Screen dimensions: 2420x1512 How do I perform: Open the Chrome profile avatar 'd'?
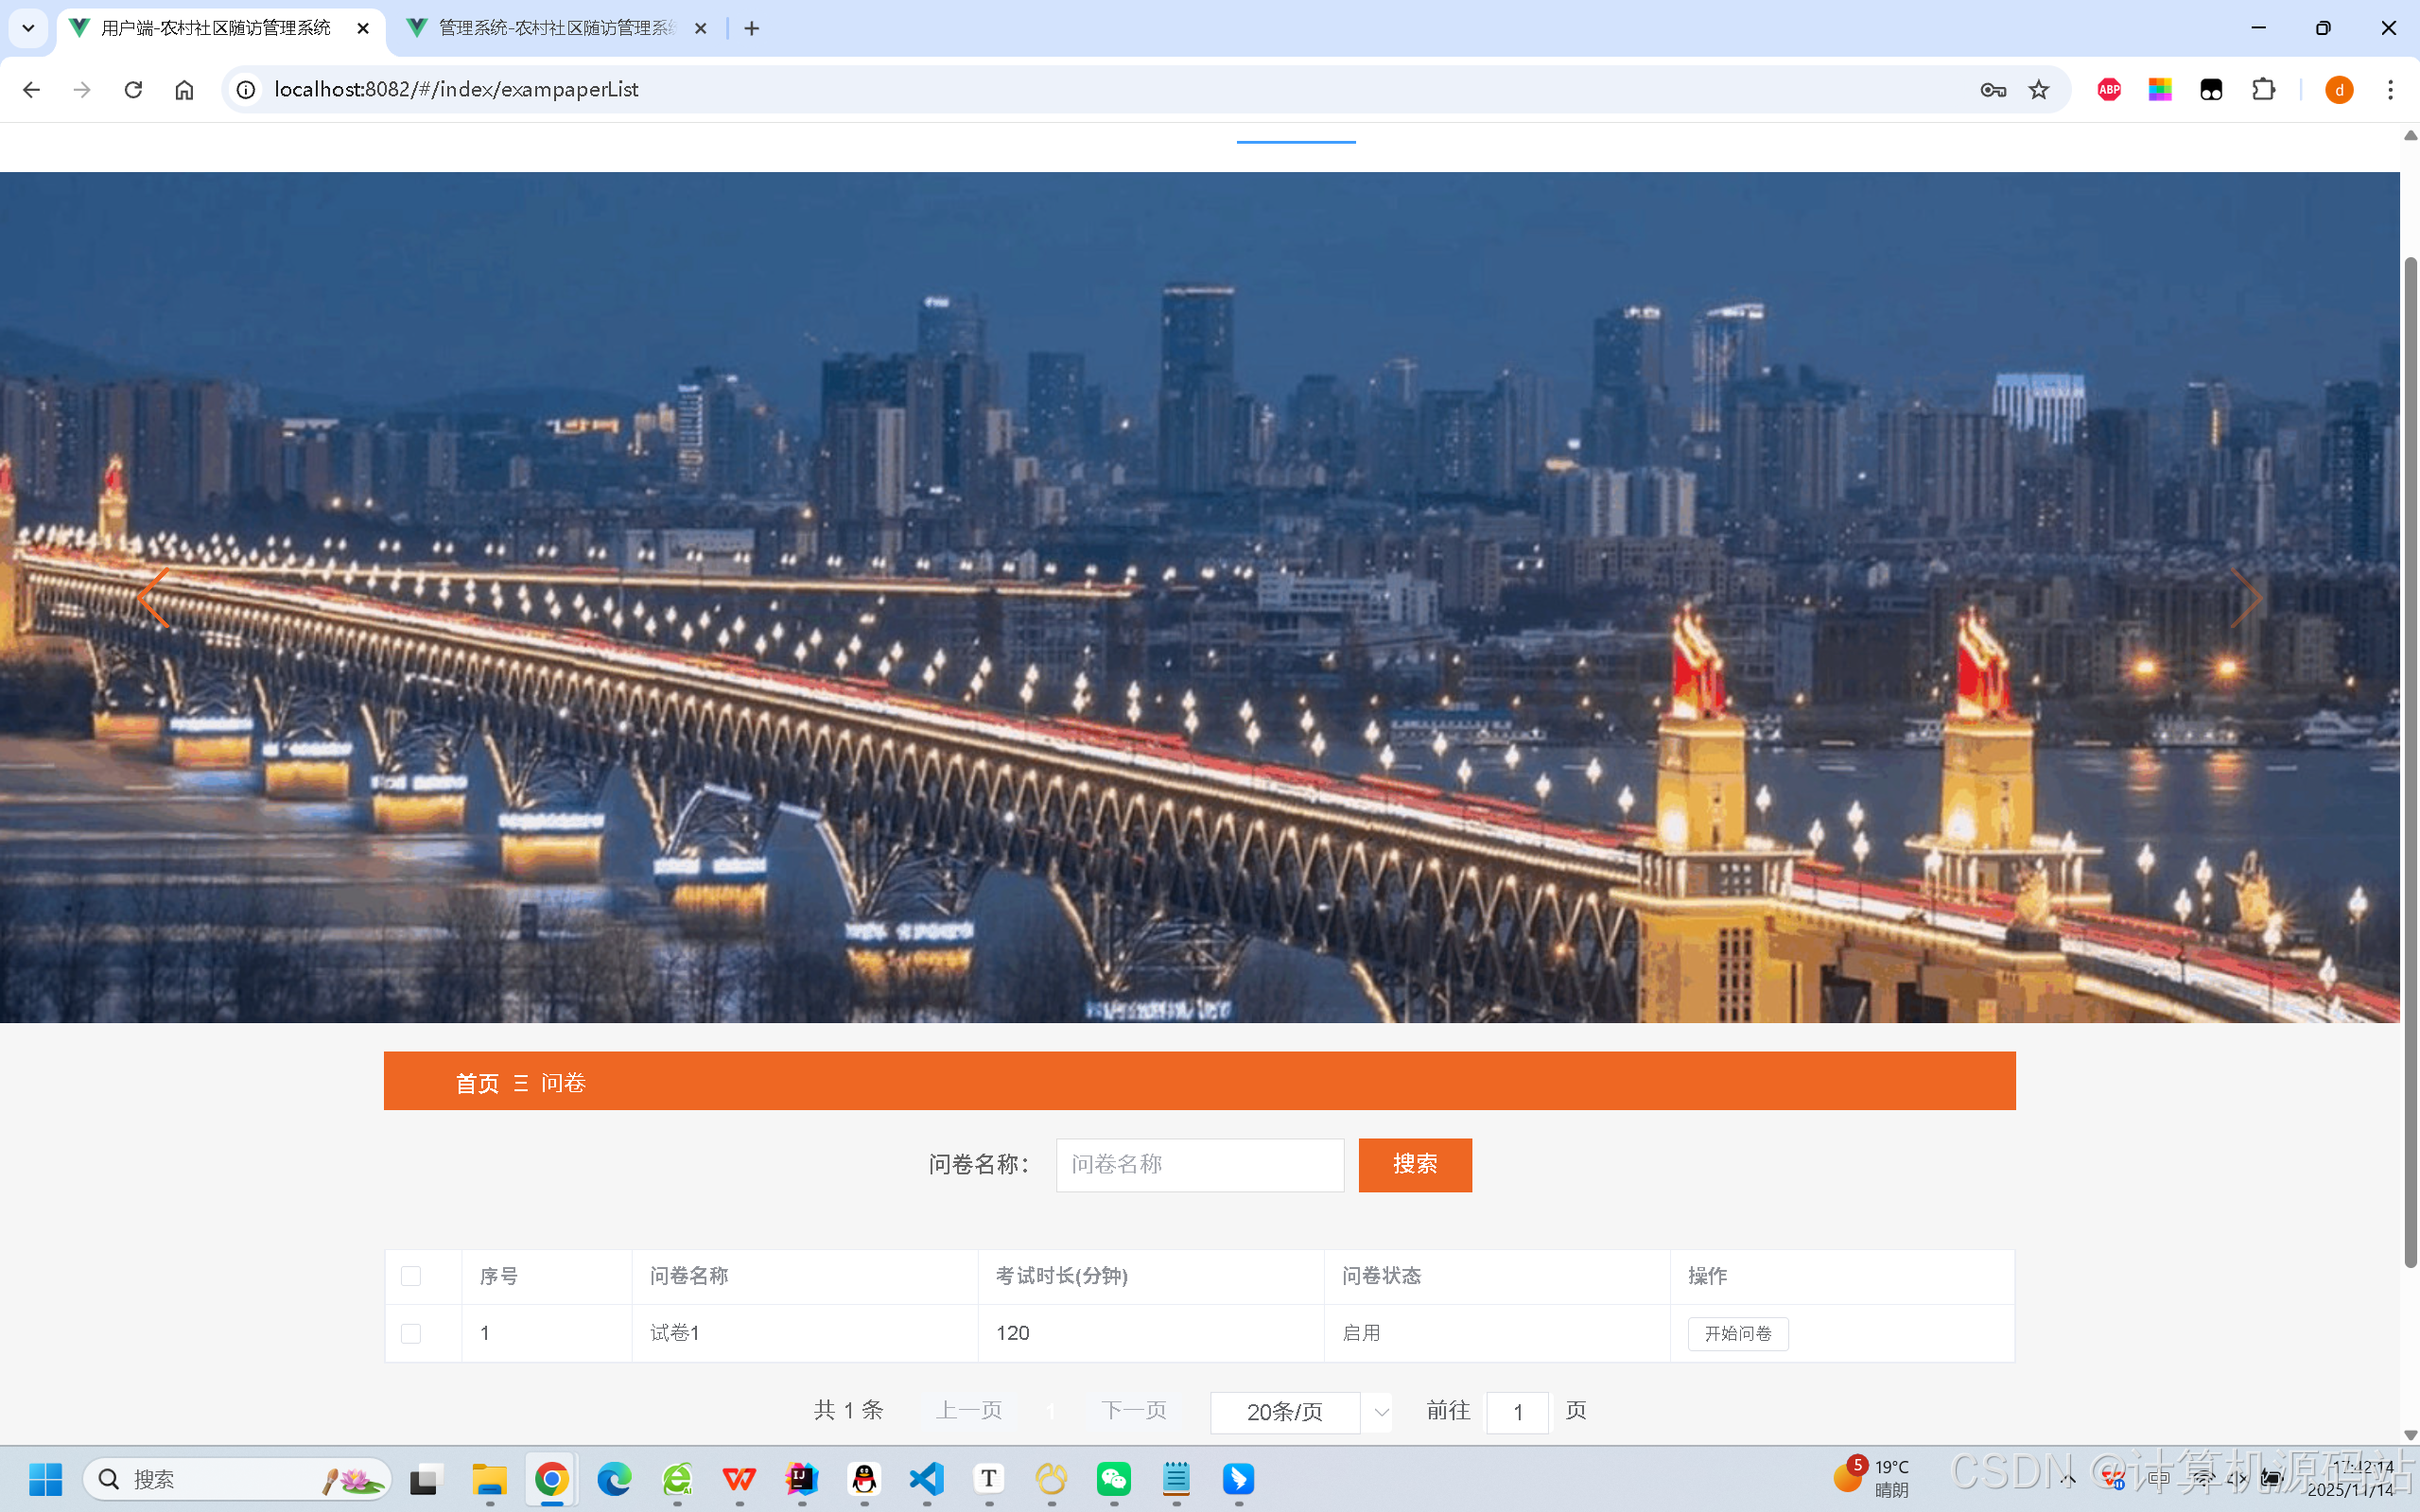pyautogui.click(x=2339, y=90)
